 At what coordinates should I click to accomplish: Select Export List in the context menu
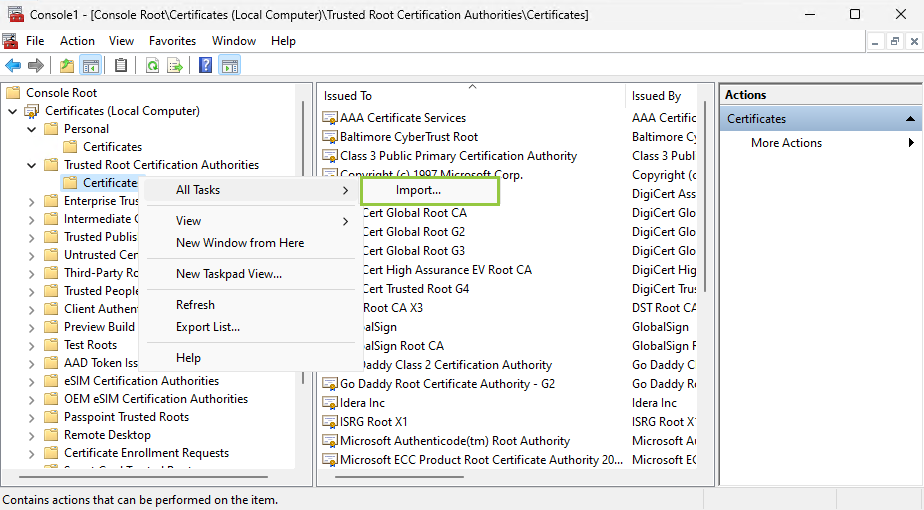coord(208,327)
